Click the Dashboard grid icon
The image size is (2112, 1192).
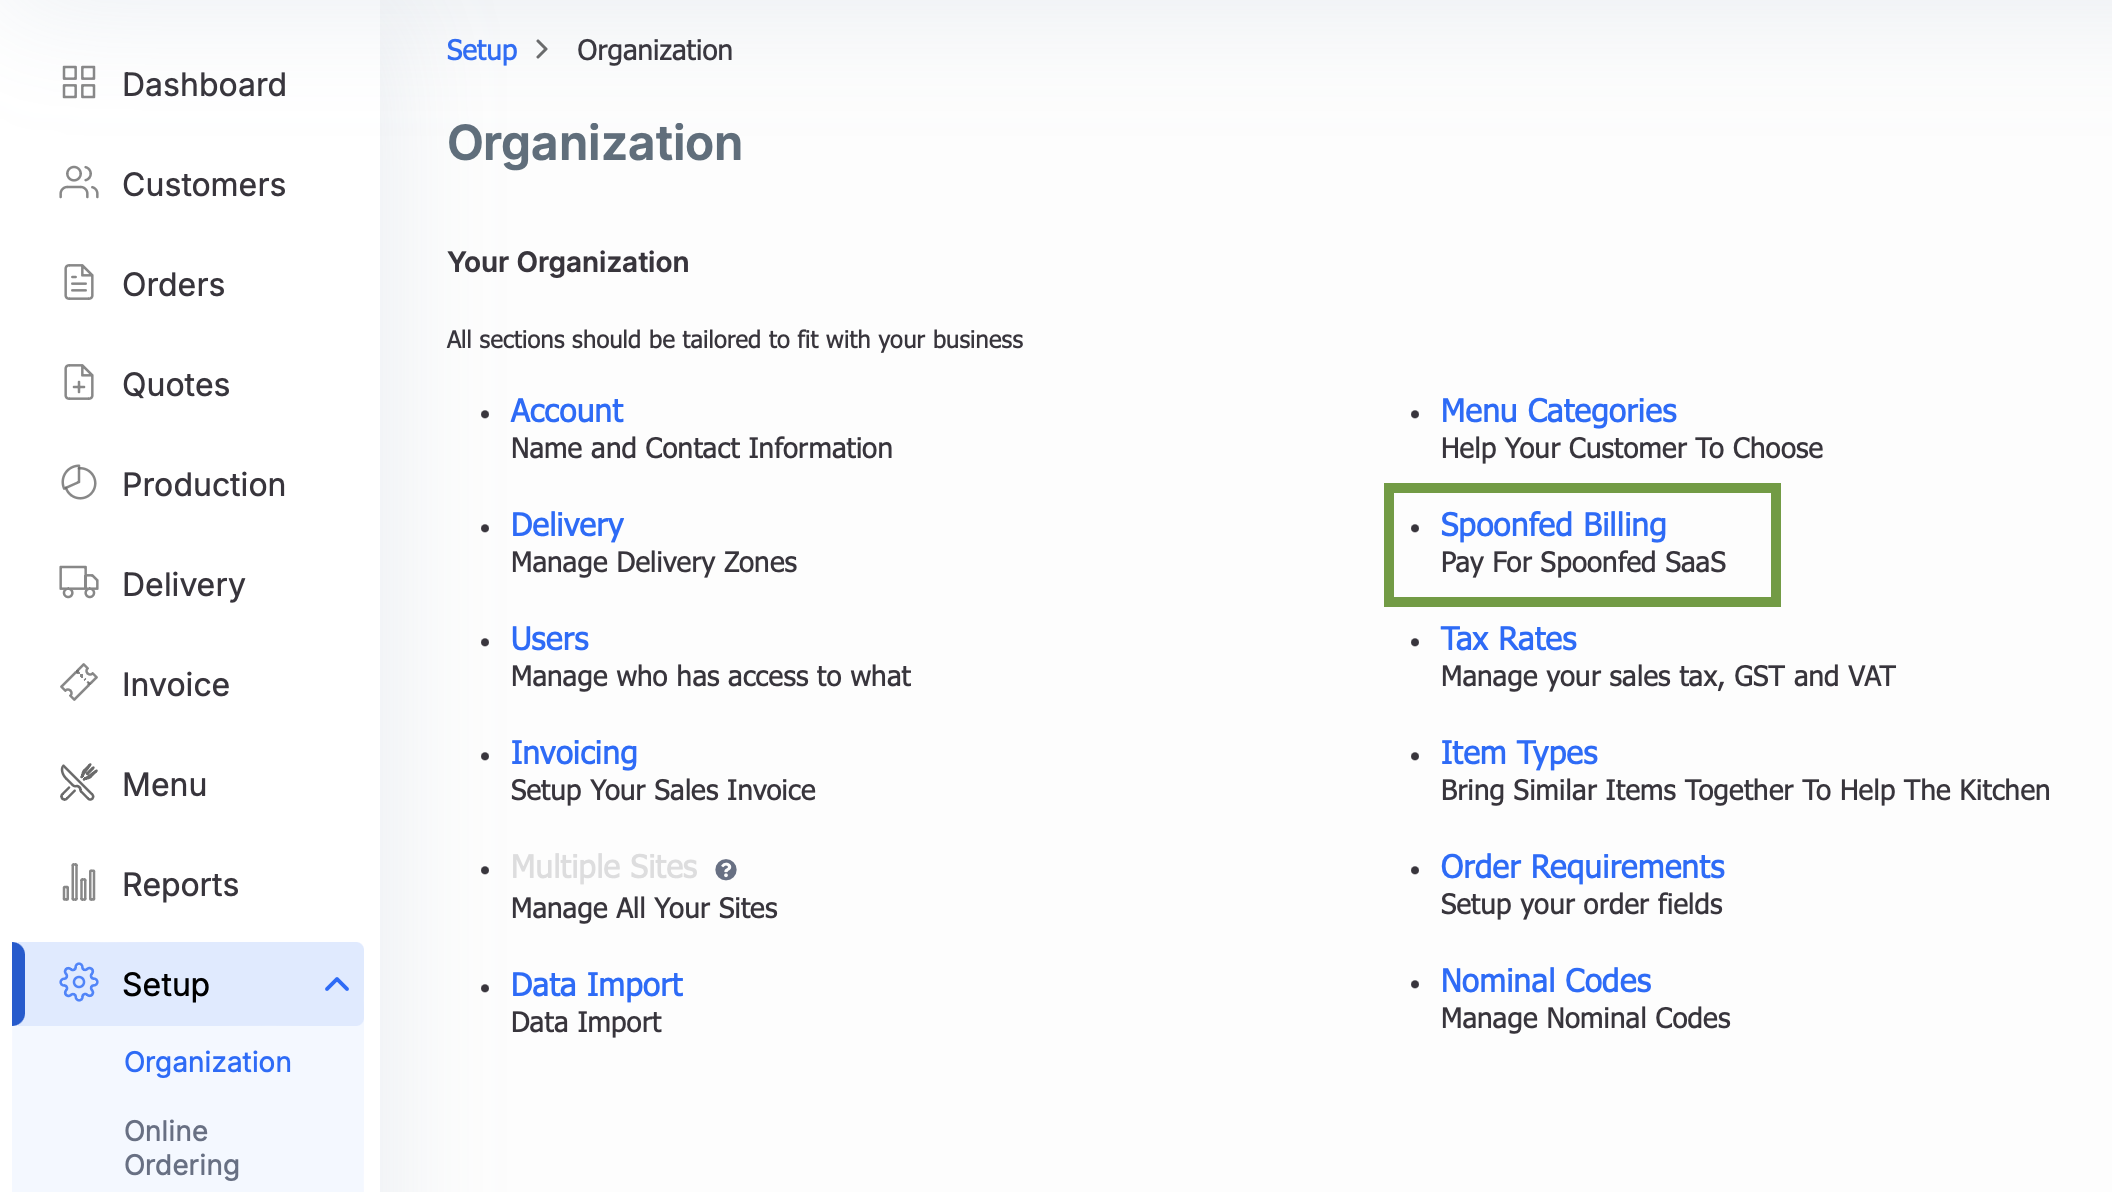tap(79, 83)
